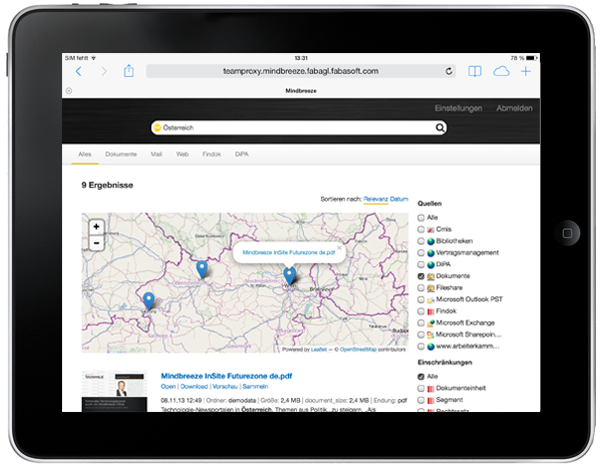The height and width of the screenshot is (471, 600).
Task: Select the map marker over Wien
Action: pos(290,275)
